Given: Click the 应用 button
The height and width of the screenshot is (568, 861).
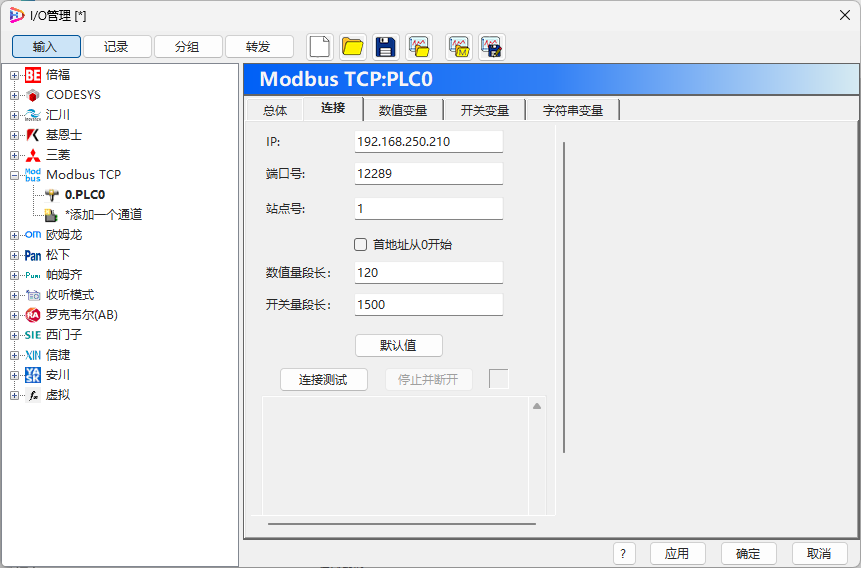Looking at the screenshot, I should pos(677,554).
